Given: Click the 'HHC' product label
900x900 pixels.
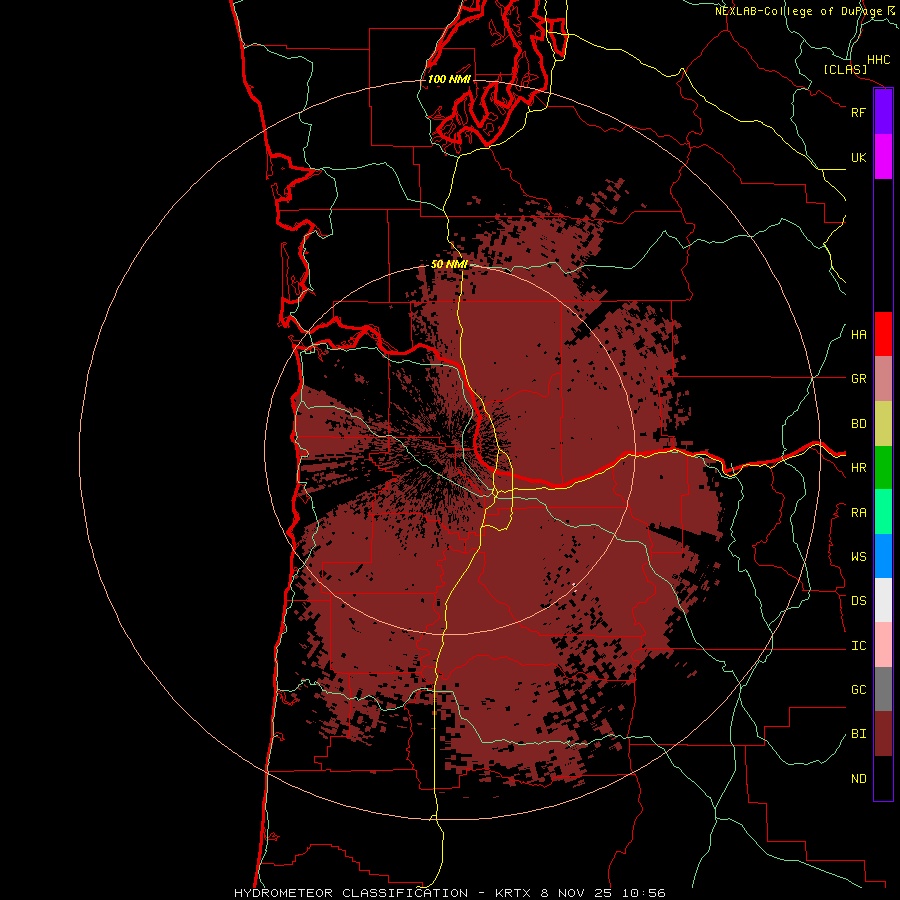Looking at the screenshot, I should pyautogui.click(x=879, y=60).
